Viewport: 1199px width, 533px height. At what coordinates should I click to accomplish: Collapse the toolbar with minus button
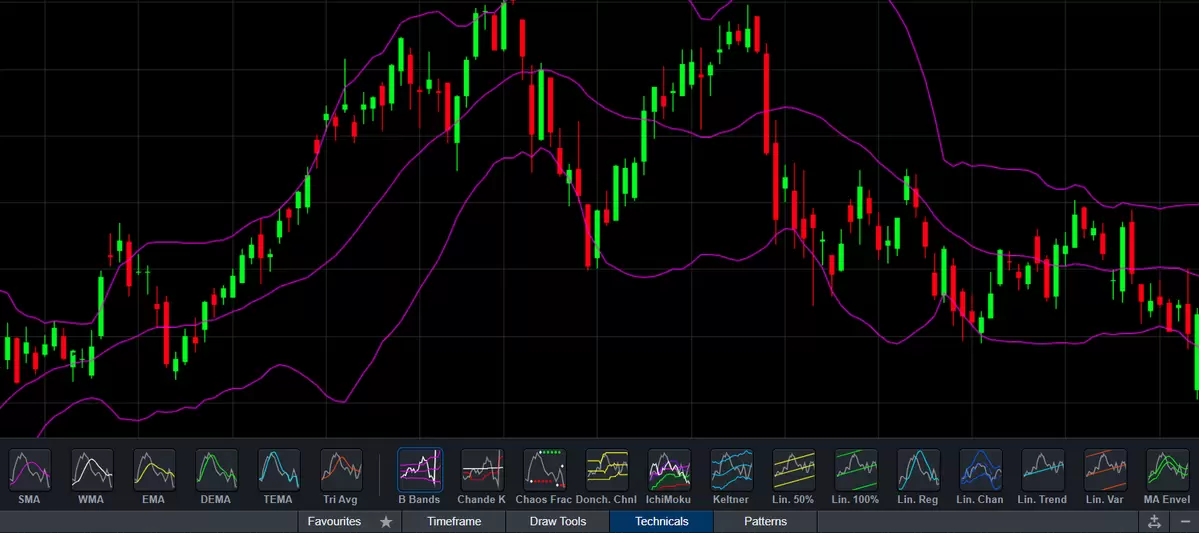pos(1184,522)
